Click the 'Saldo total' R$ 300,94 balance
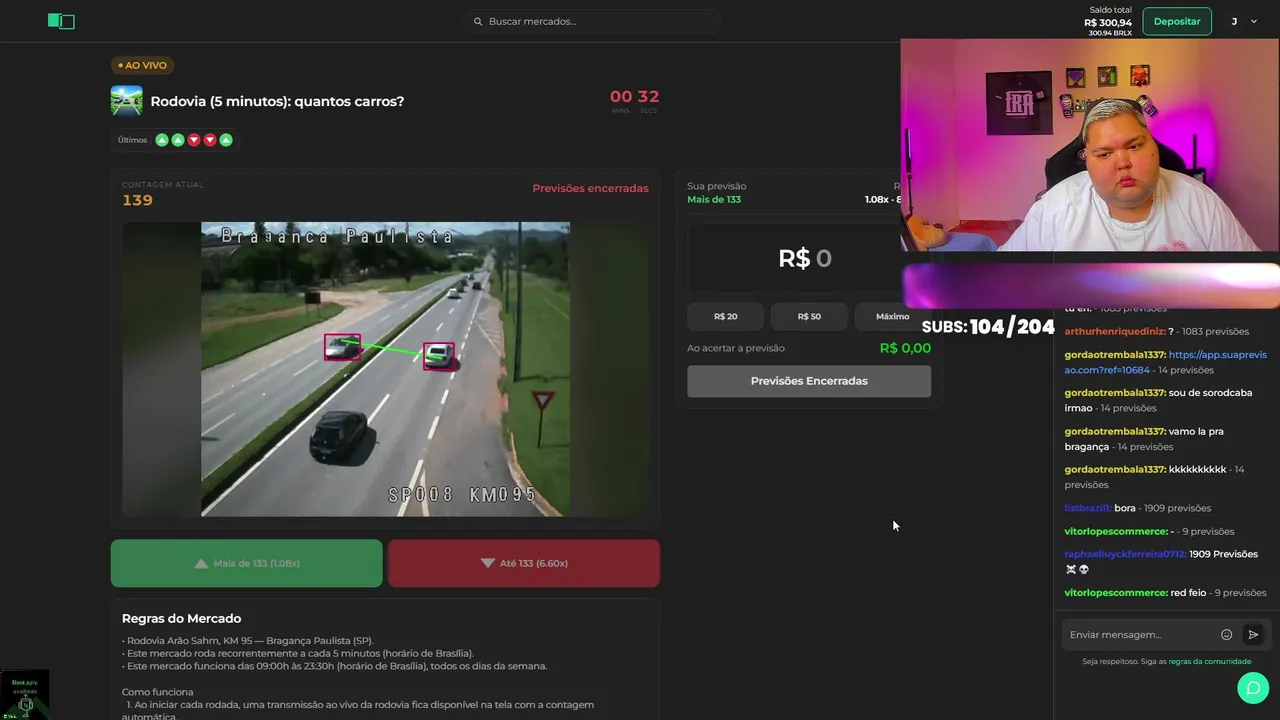The height and width of the screenshot is (720, 1280). (x=1110, y=22)
